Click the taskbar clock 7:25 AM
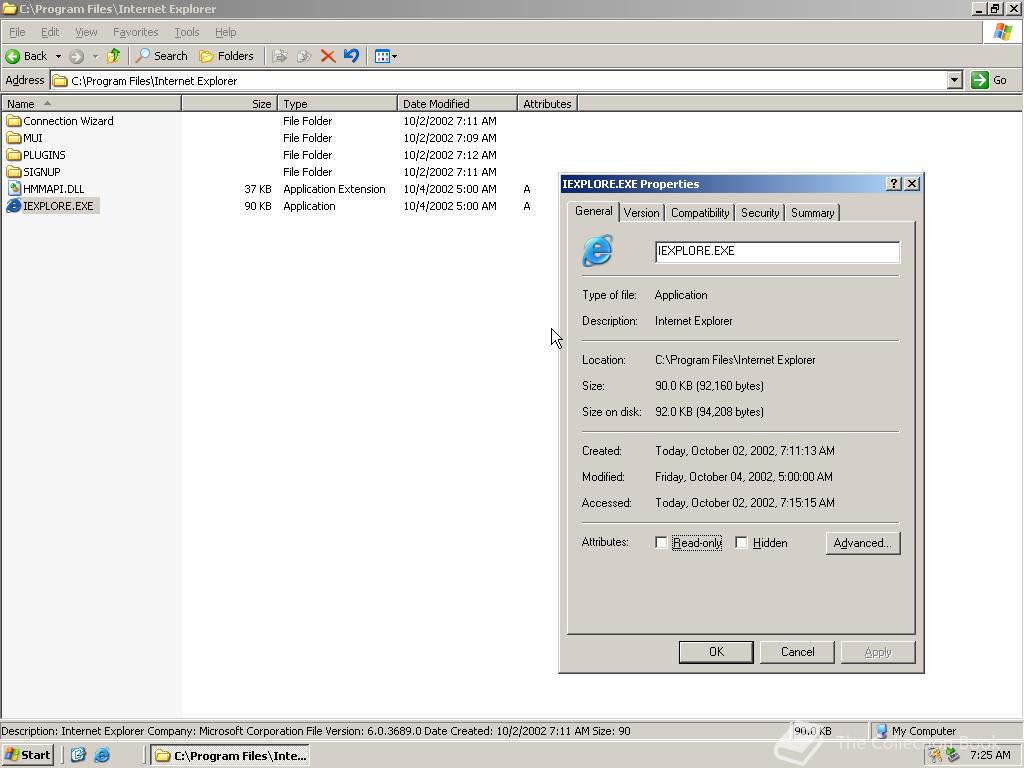The width and height of the screenshot is (1024, 768). tap(990, 755)
